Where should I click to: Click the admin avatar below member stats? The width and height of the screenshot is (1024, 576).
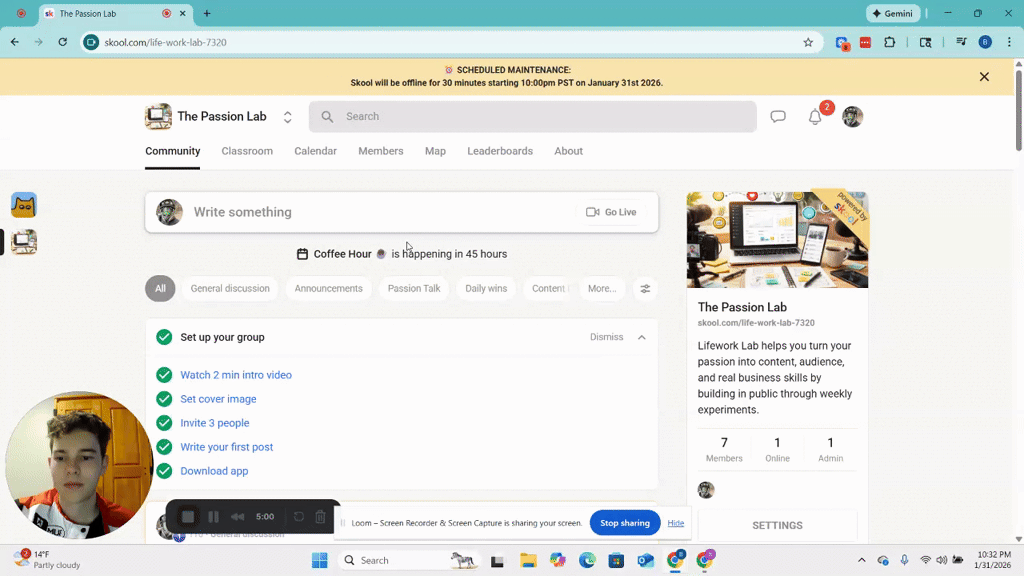tap(706, 490)
